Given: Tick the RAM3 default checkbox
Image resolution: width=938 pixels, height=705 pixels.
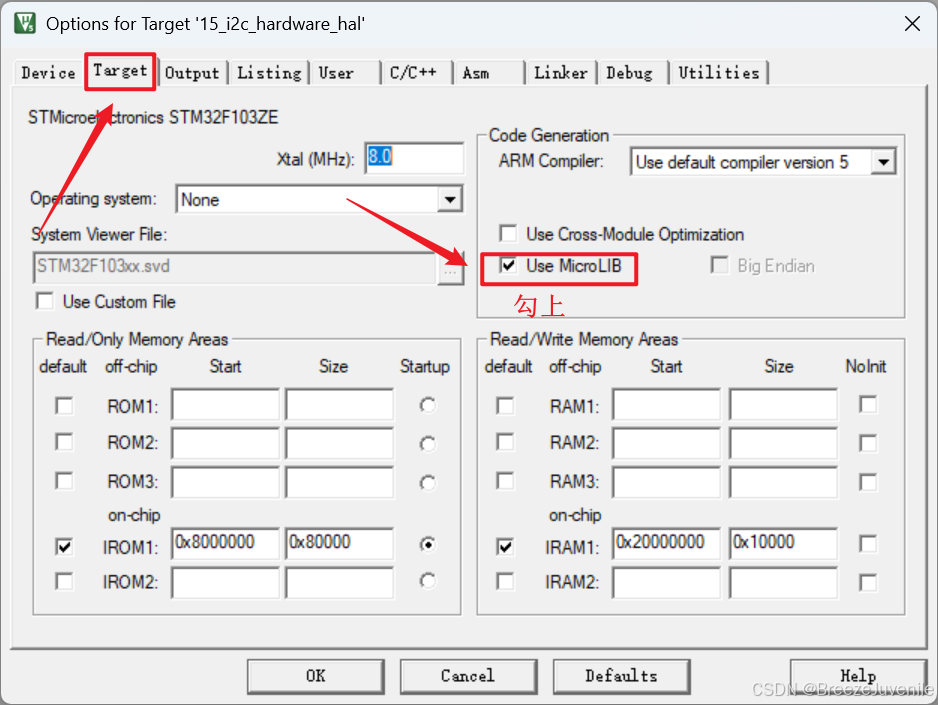Looking at the screenshot, I should 505,481.
